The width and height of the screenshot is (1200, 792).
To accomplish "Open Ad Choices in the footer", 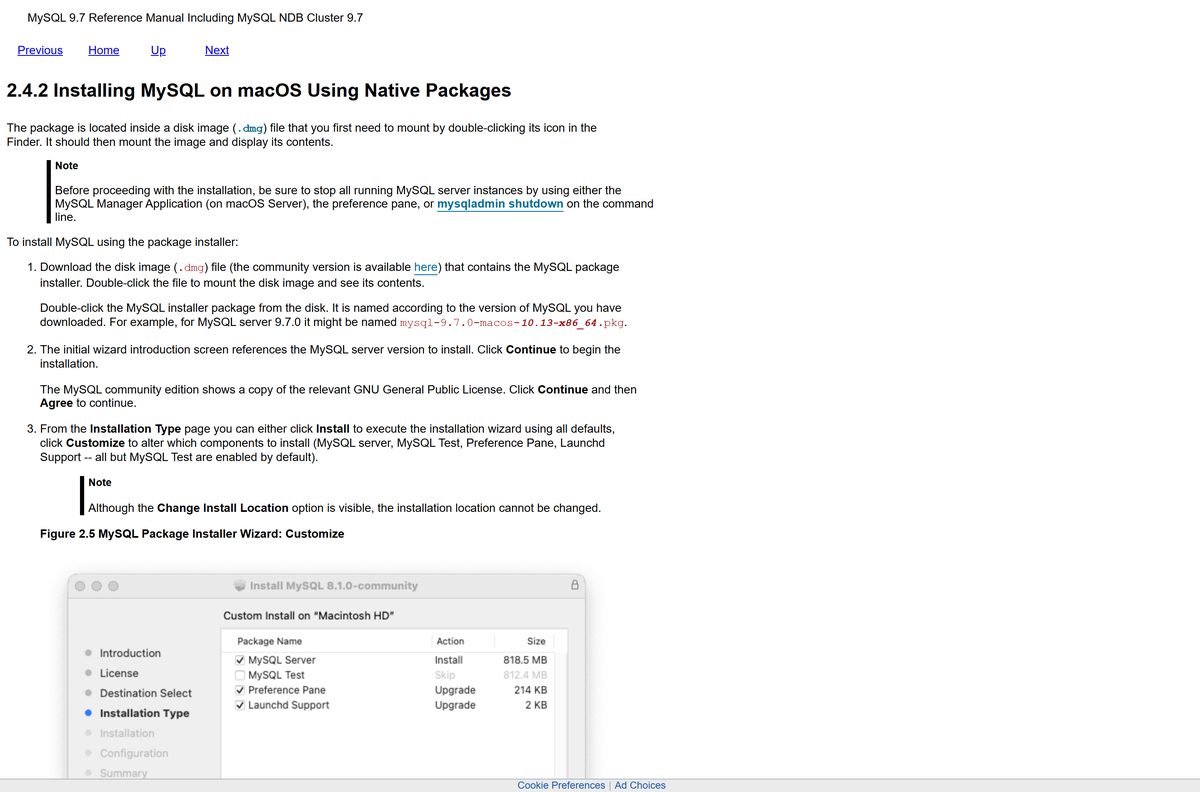I will coord(640,785).
